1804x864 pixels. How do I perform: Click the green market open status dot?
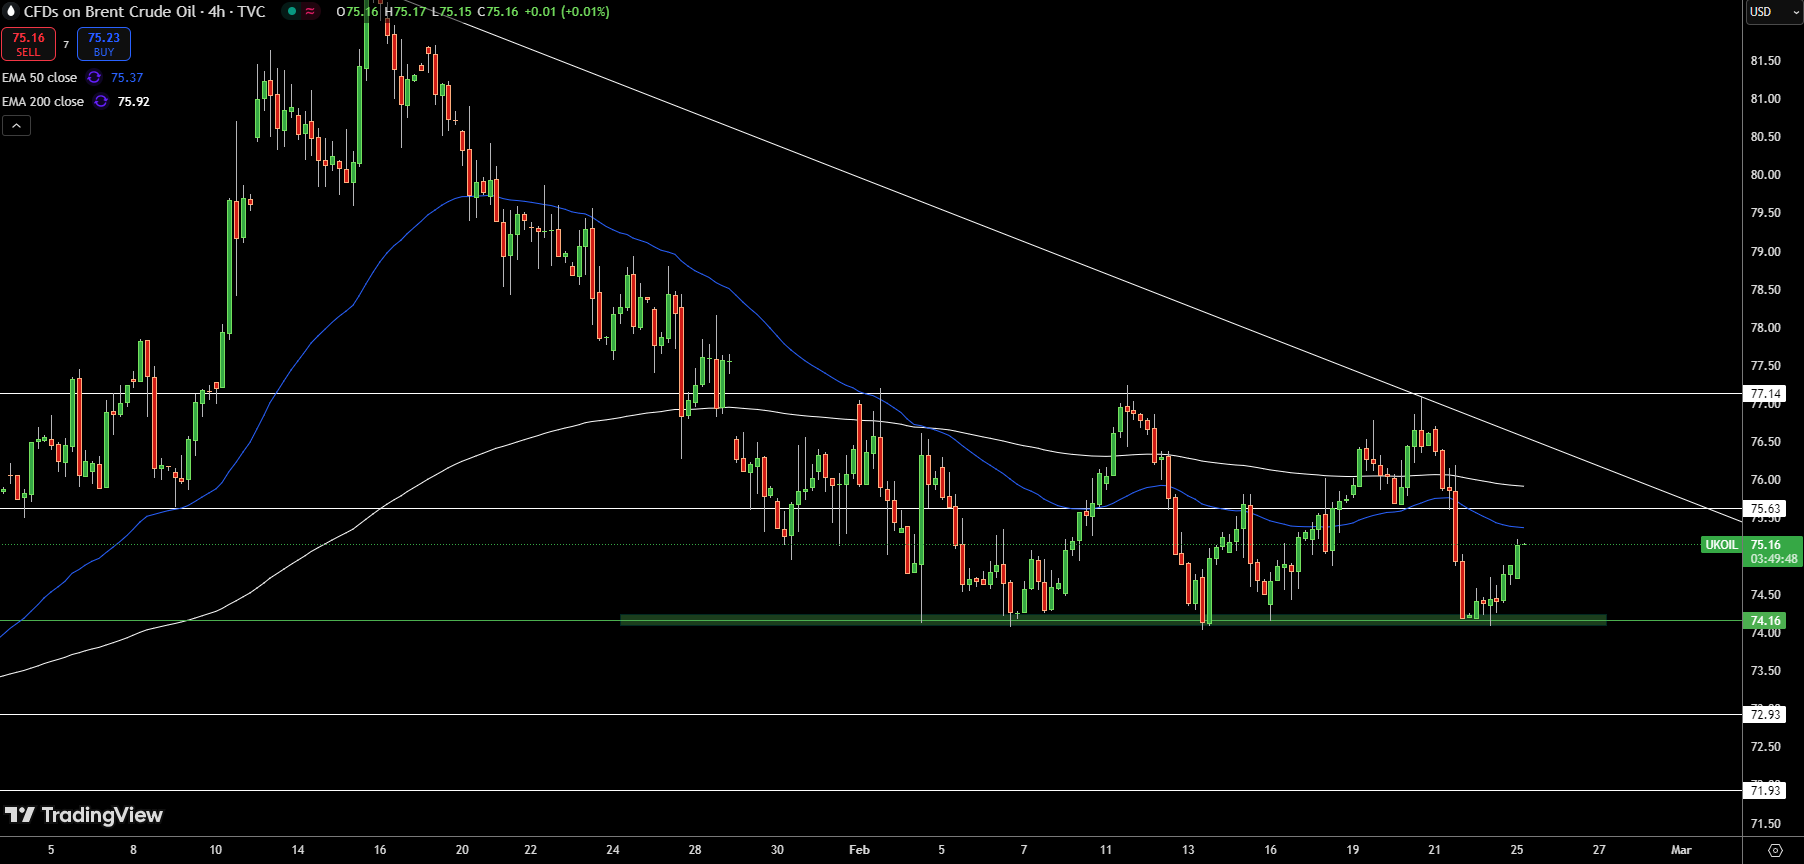click(291, 11)
